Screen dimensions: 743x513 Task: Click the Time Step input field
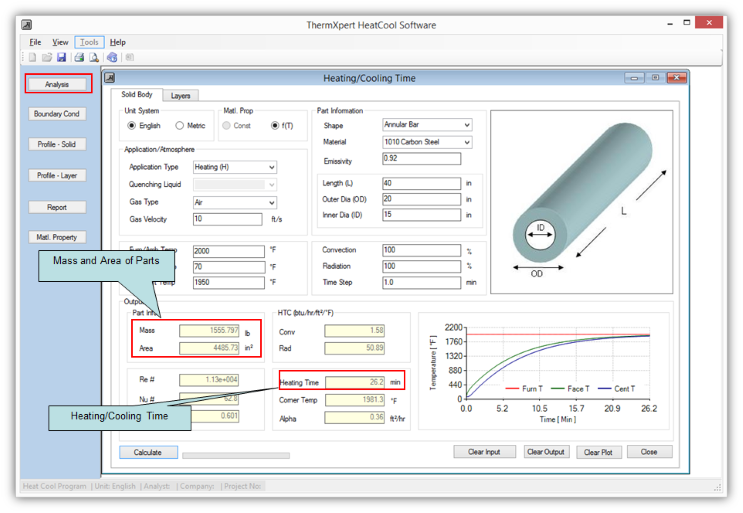click(x=421, y=282)
